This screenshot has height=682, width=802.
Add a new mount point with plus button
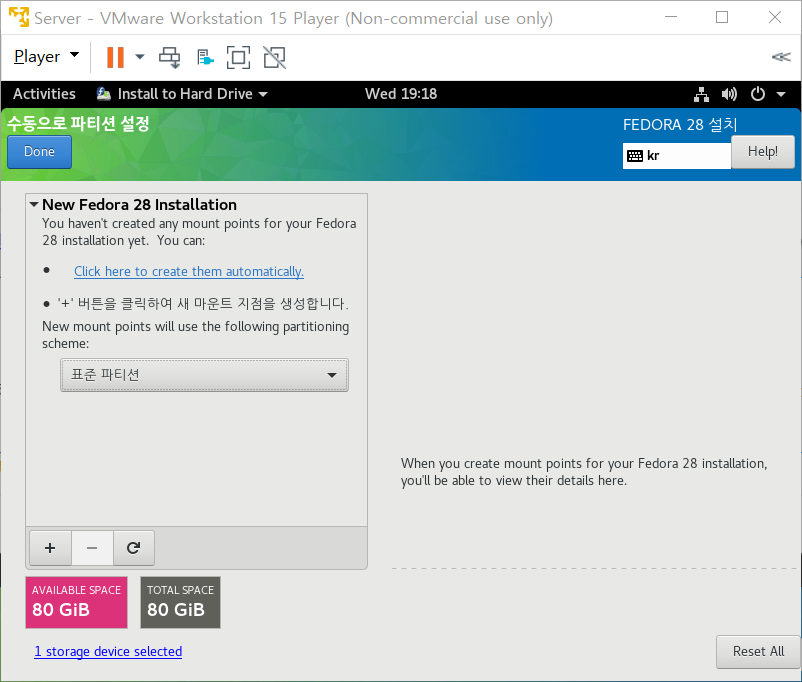[50, 548]
